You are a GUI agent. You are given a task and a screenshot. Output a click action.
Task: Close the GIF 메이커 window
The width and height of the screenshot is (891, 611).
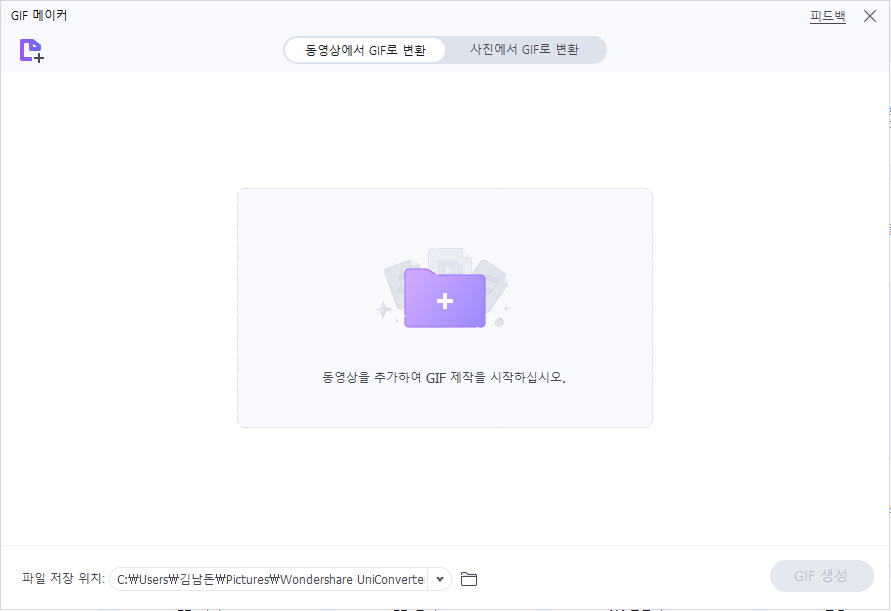point(869,16)
